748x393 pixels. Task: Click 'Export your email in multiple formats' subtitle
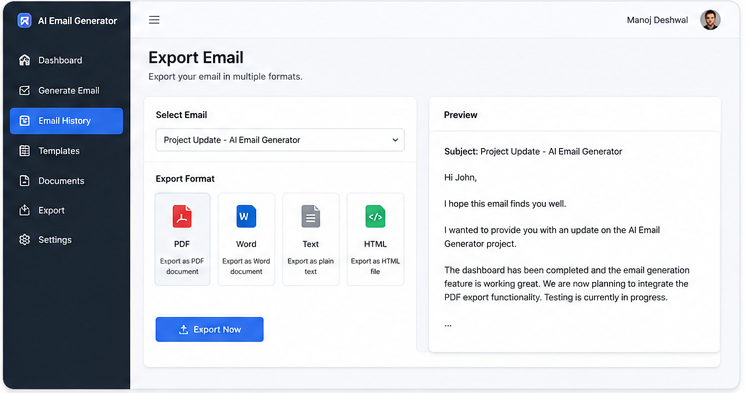coord(225,76)
